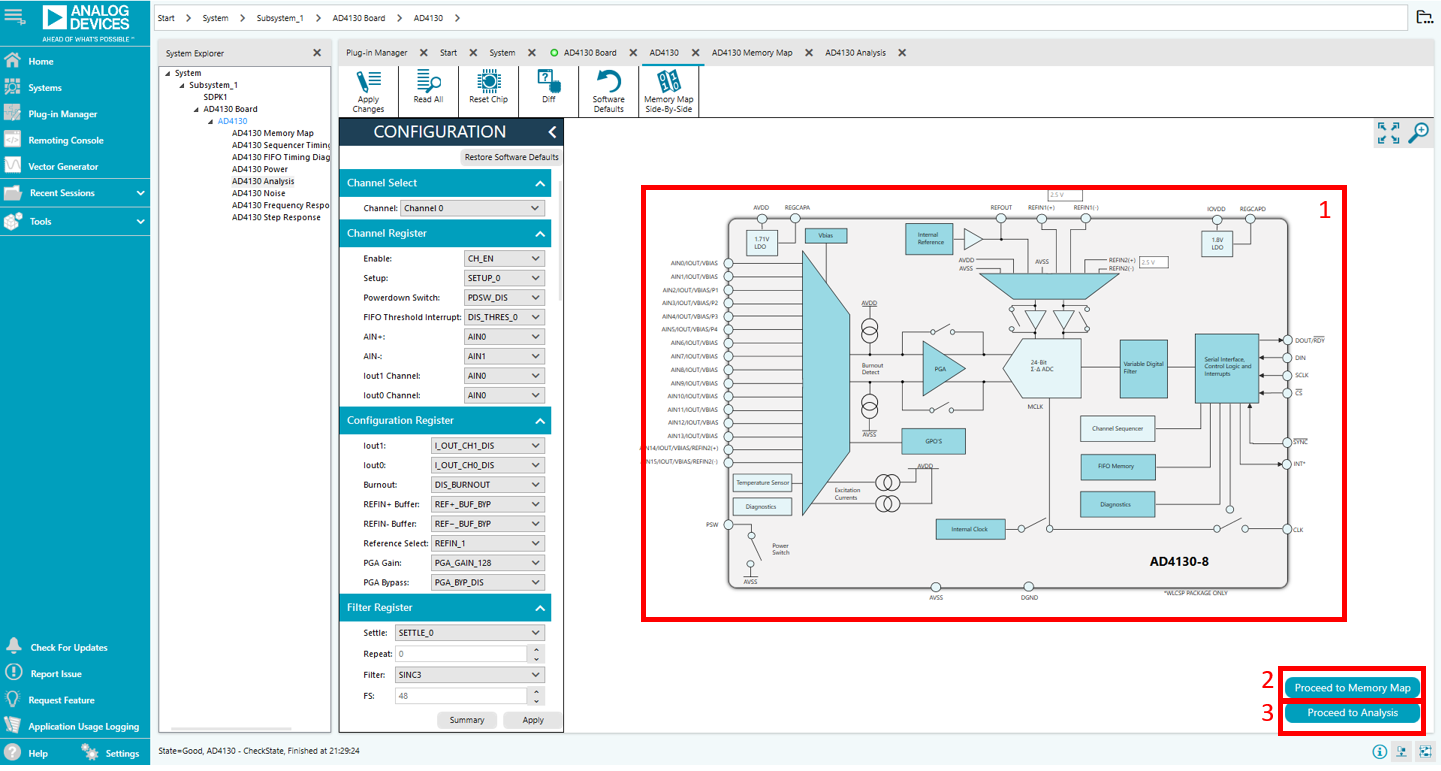Switch to the Start tab

click(449, 53)
